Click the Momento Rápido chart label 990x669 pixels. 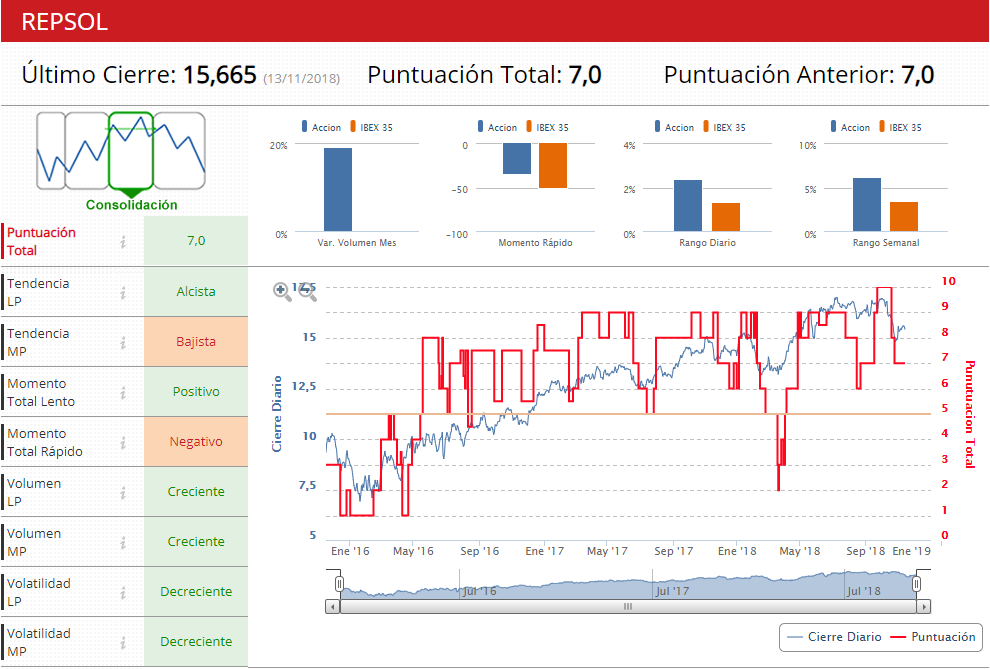pos(535,243)
